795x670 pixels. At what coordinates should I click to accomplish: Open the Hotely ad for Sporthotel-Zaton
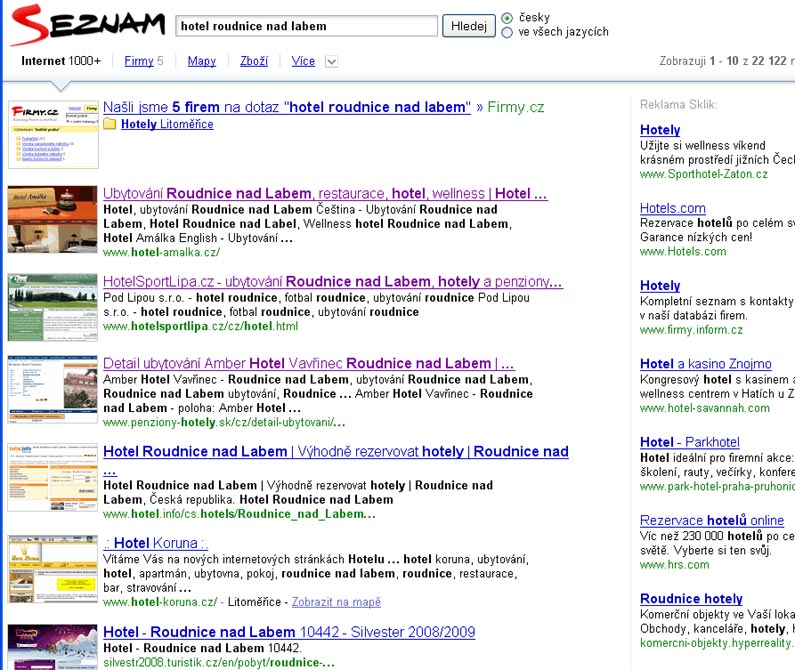pyautogui.click(x=660, y=130)
